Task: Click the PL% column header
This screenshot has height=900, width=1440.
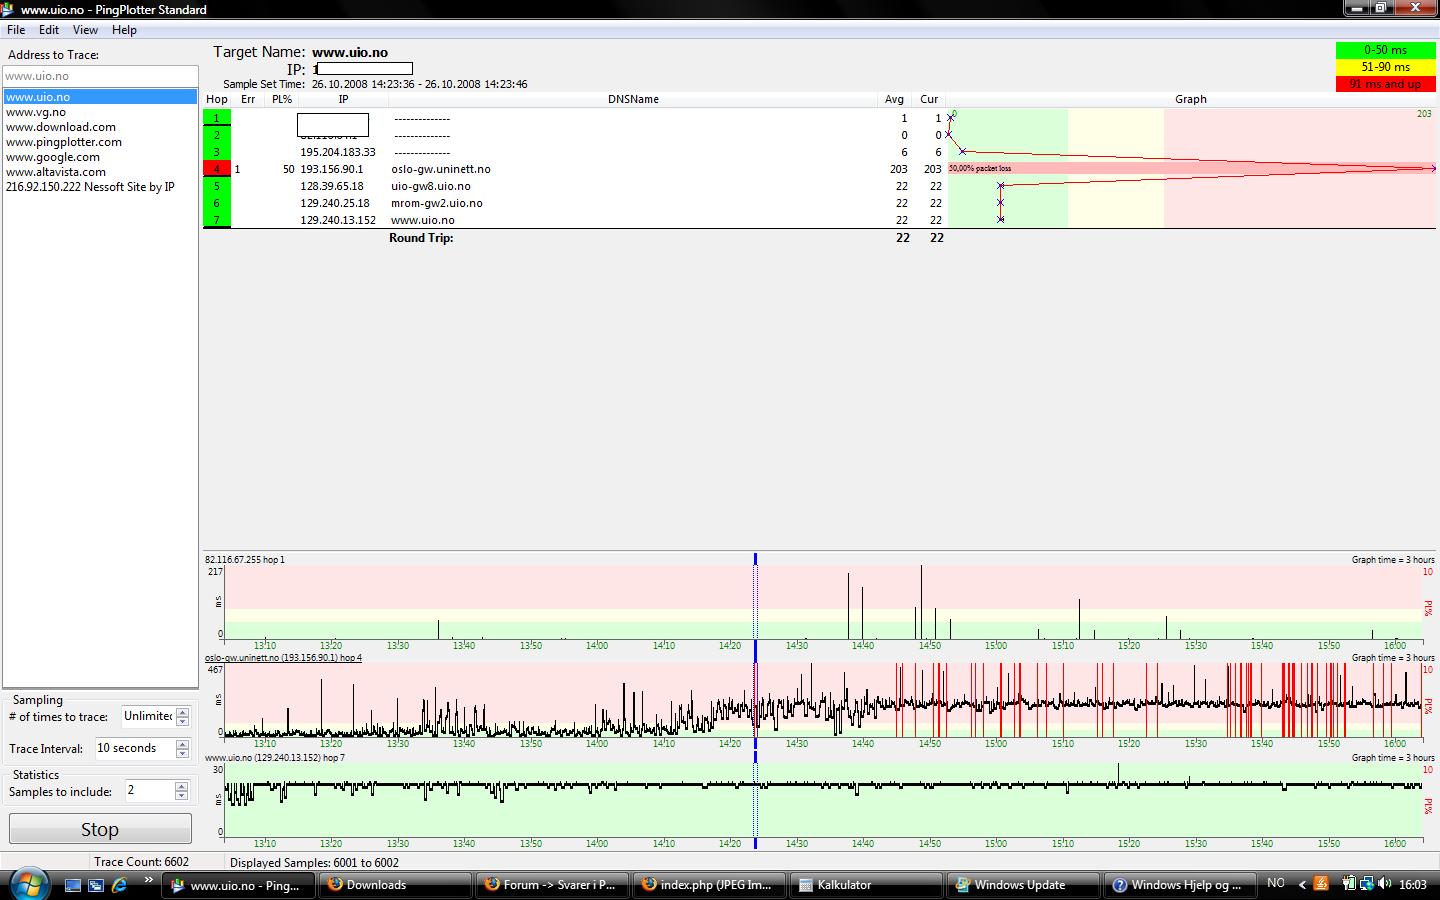Action: (282, 99)
